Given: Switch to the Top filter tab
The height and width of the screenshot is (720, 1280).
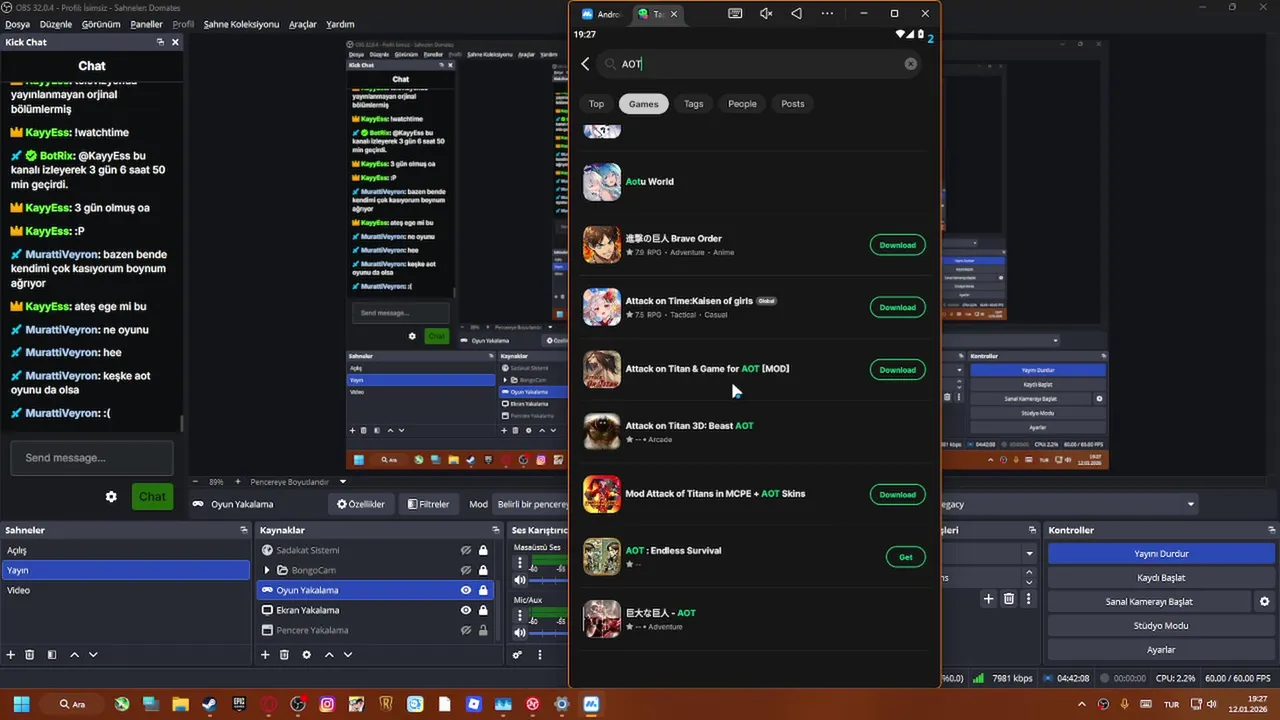Looking at the screenshot, I should 596,104.
